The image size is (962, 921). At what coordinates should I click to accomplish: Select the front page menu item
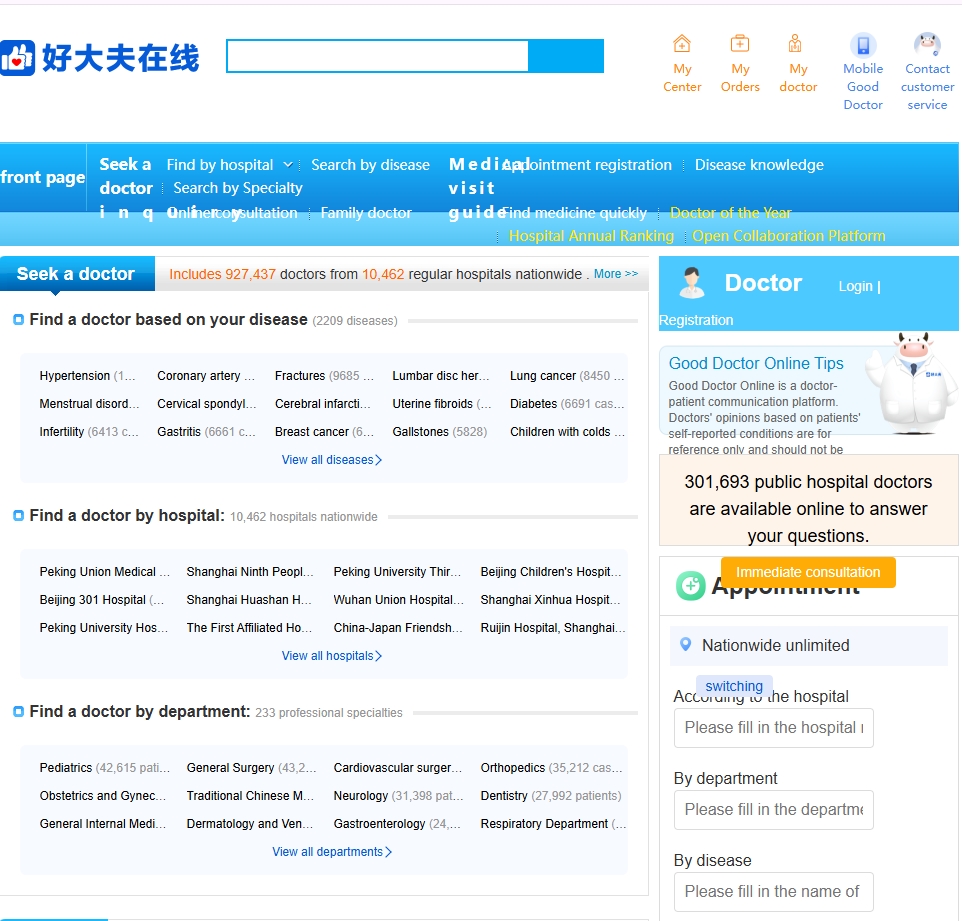[42, 177]
